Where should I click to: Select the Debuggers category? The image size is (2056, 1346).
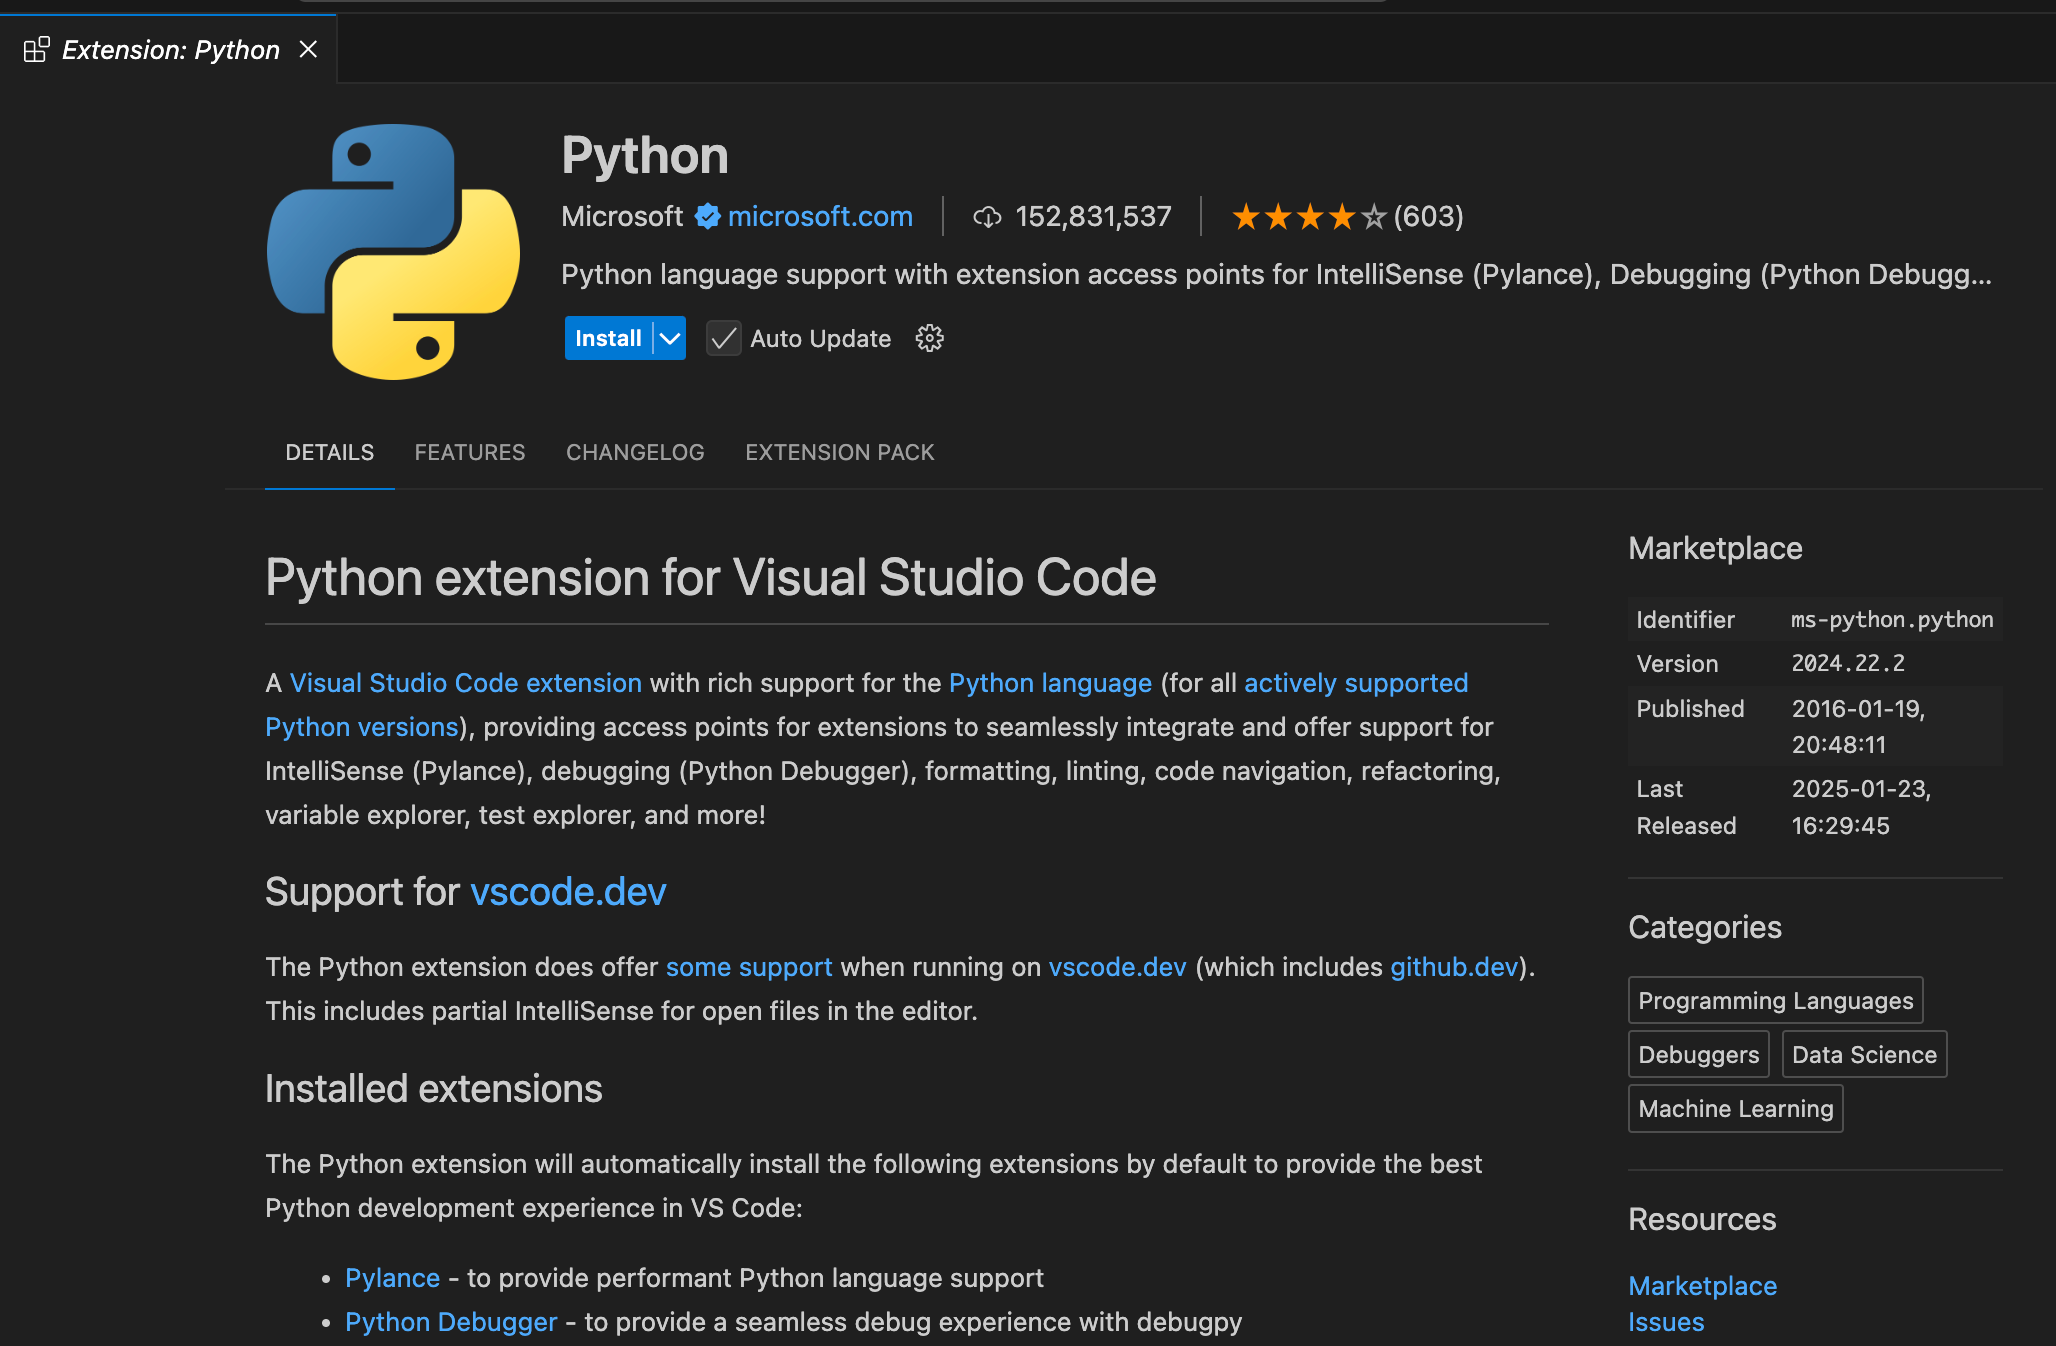pos(1699,1054)
